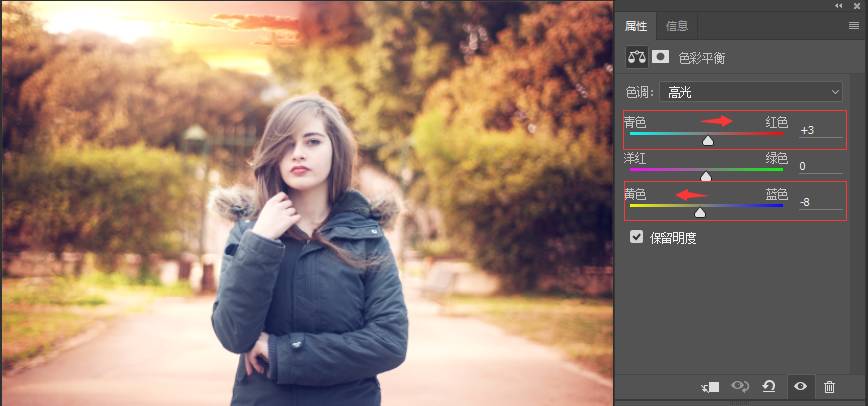
Task: Toggle the 保留明度 checkbox
Action: [637, 238]
